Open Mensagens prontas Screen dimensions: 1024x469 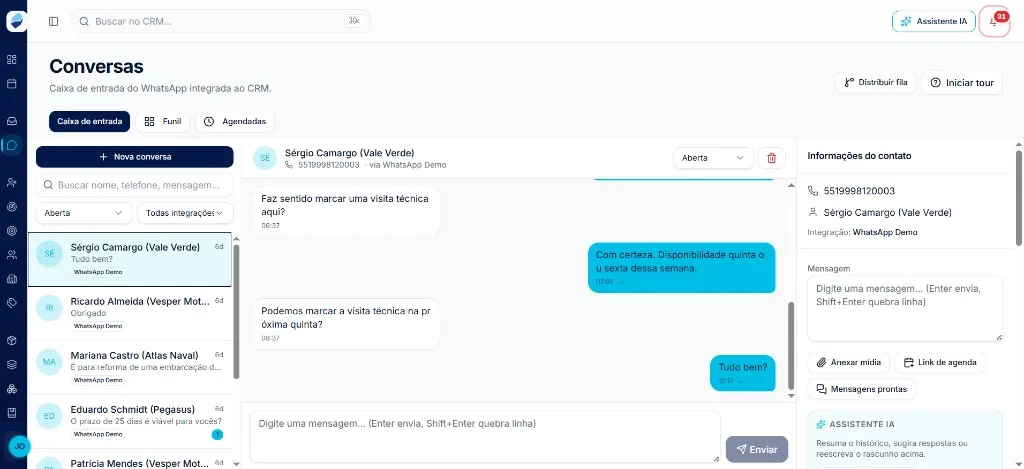[861, 389]
